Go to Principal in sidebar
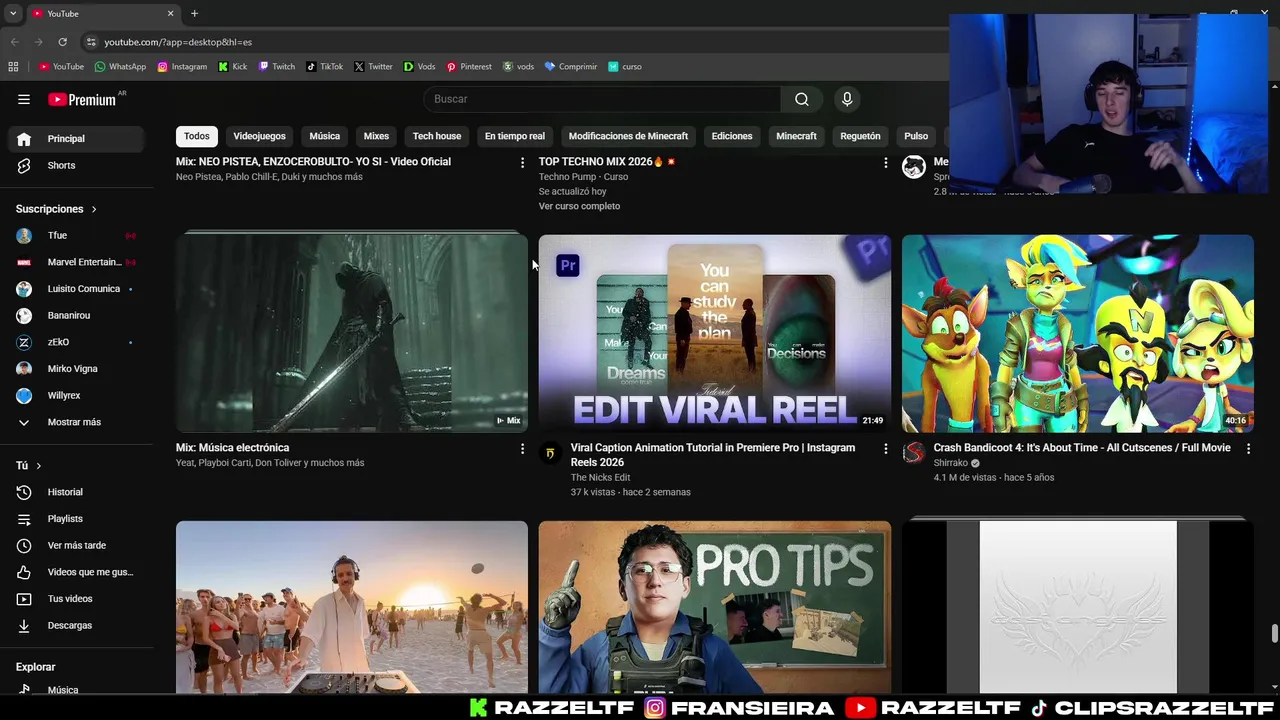1280x720 pixels. [76, 139]
